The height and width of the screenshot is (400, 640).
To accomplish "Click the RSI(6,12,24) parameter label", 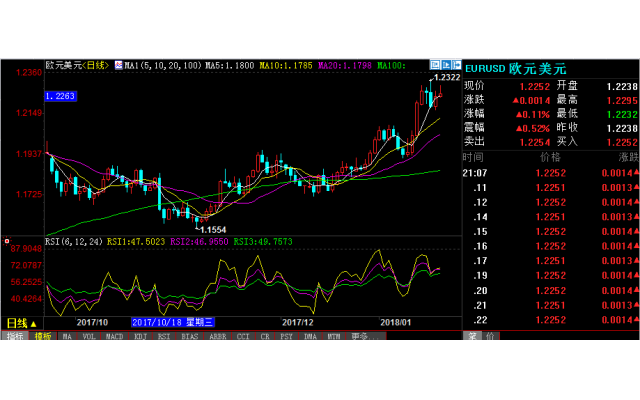I will point(73,242).
